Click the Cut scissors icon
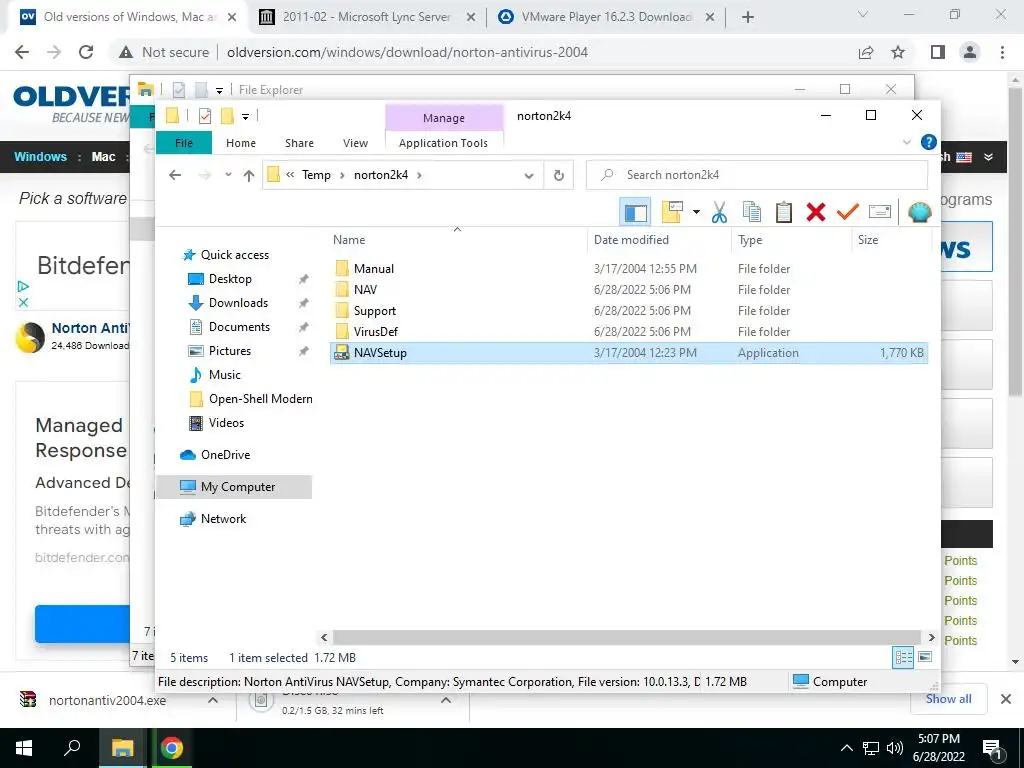1024x768 pixels. 719,212
